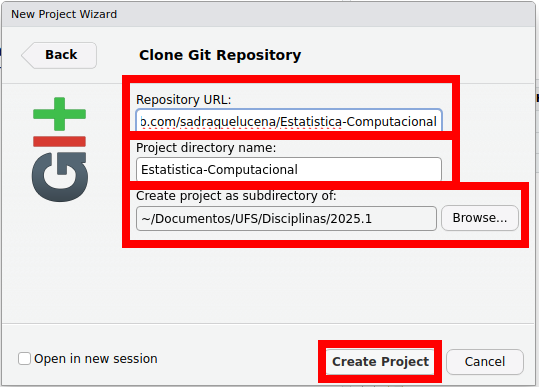Click the Git logo icon
Screen dimensions: 539x387
tap(59, 149)
